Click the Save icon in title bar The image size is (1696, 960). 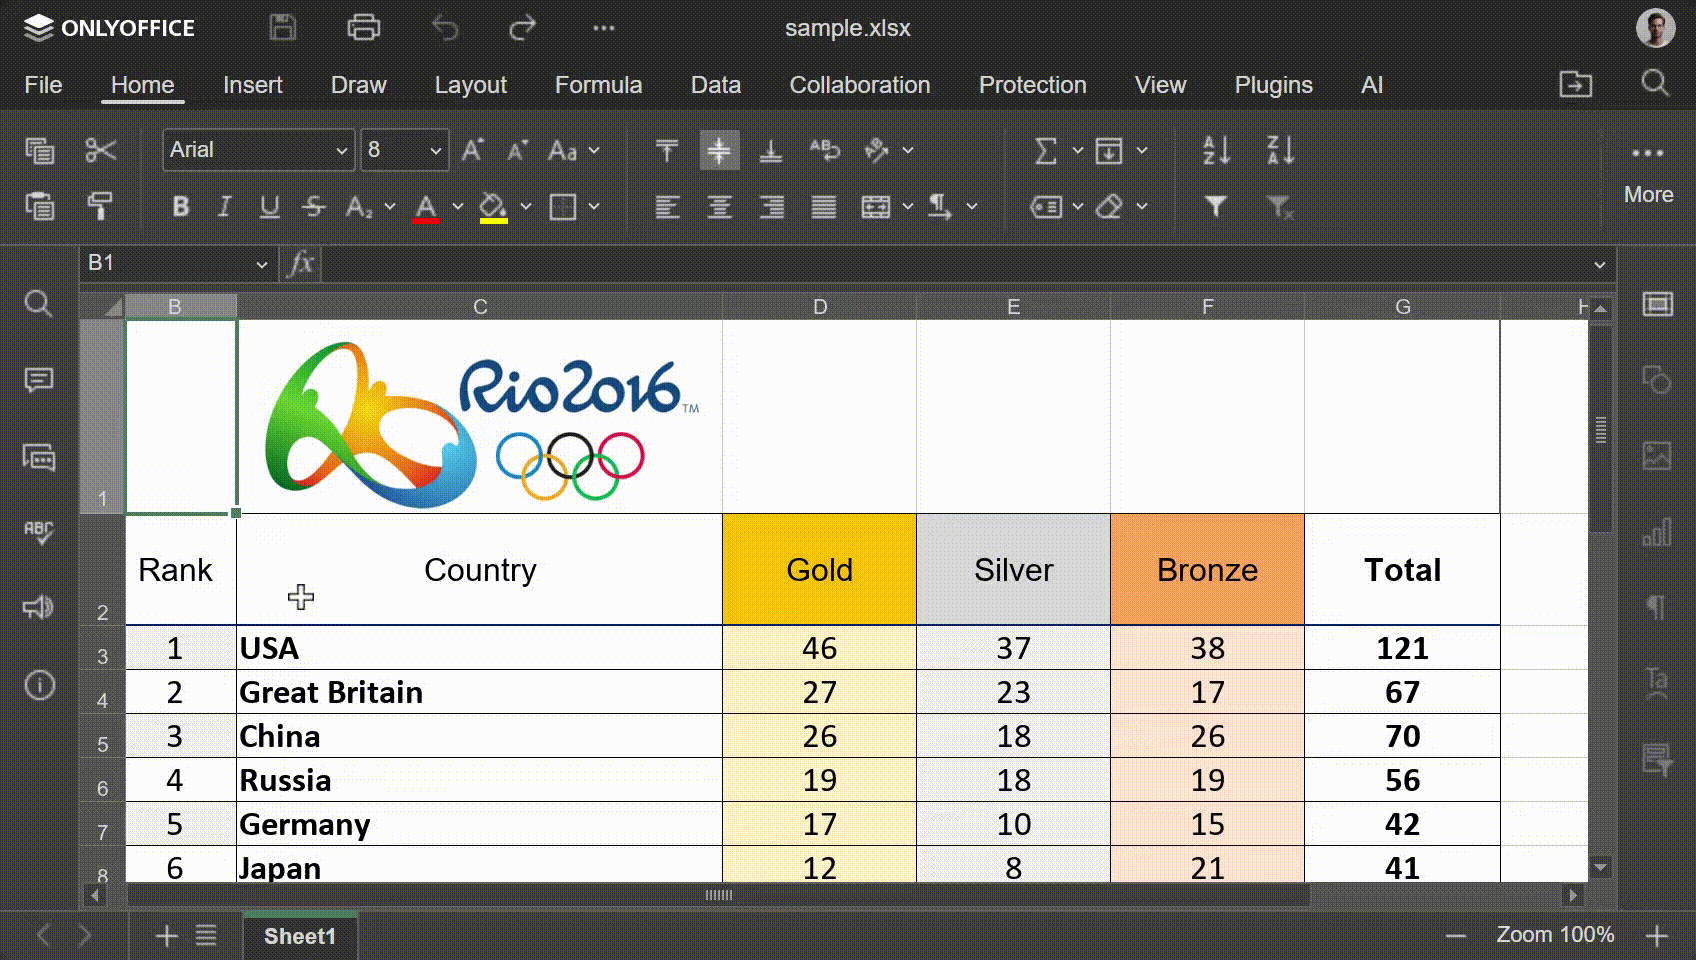point(283,28)
